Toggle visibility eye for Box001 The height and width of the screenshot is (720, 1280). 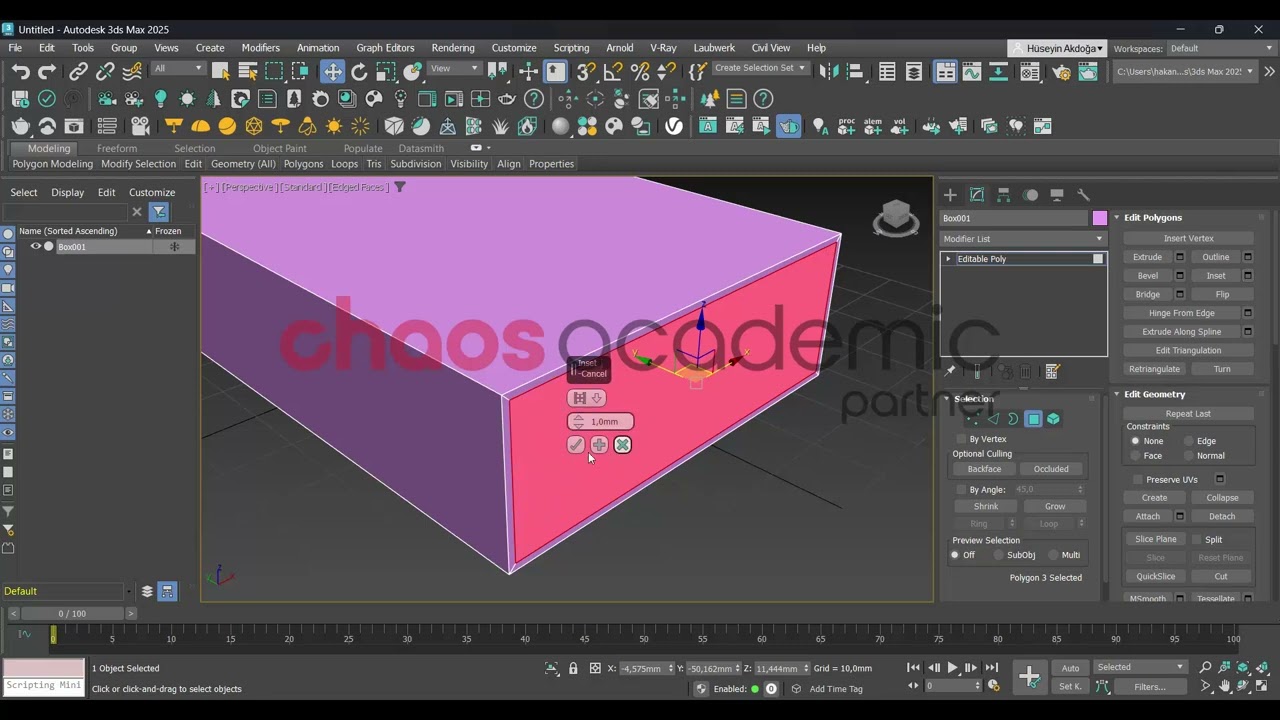[35, 247]
